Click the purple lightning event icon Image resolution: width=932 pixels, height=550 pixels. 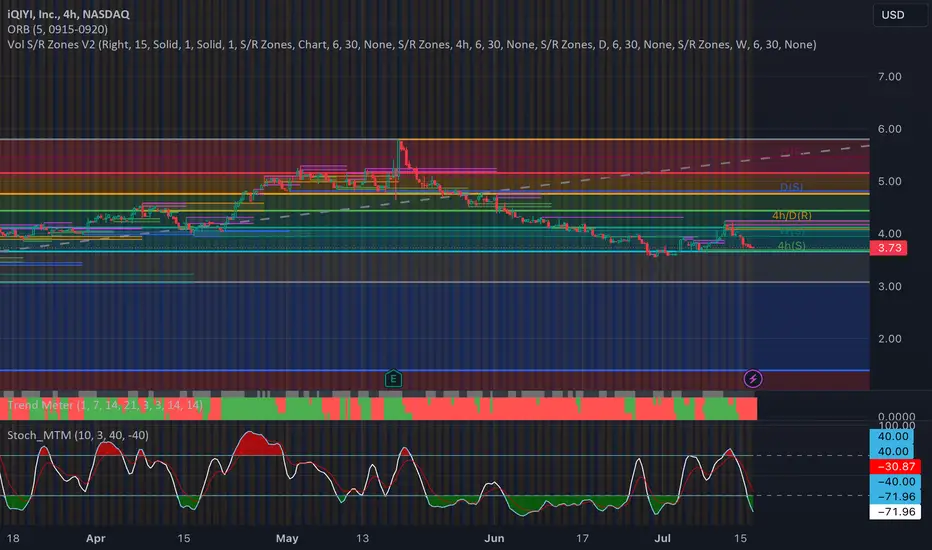[x=752, y=379]
